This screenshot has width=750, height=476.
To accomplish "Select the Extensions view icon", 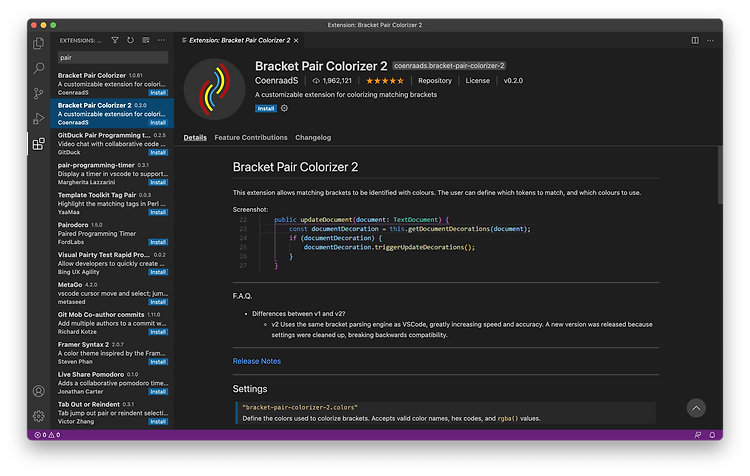I will click(39, 144).
